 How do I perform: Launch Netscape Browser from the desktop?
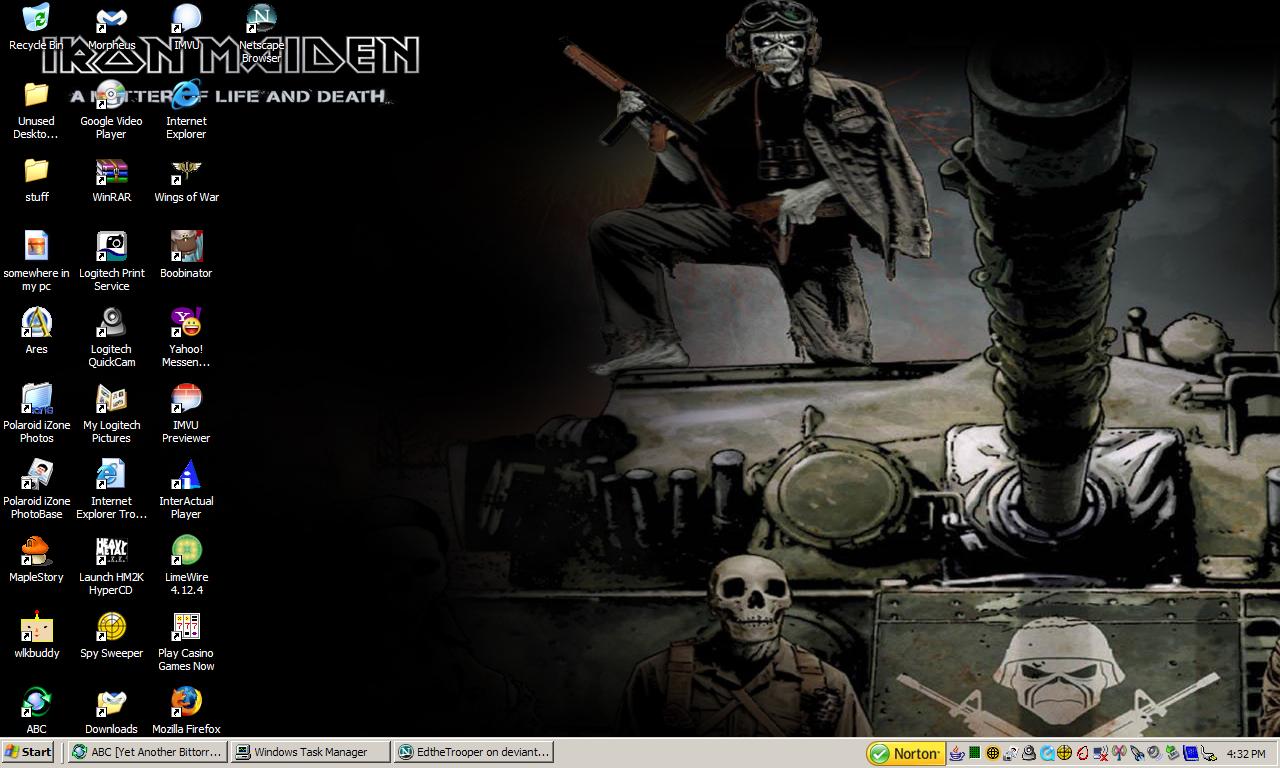tap(261, 34)
